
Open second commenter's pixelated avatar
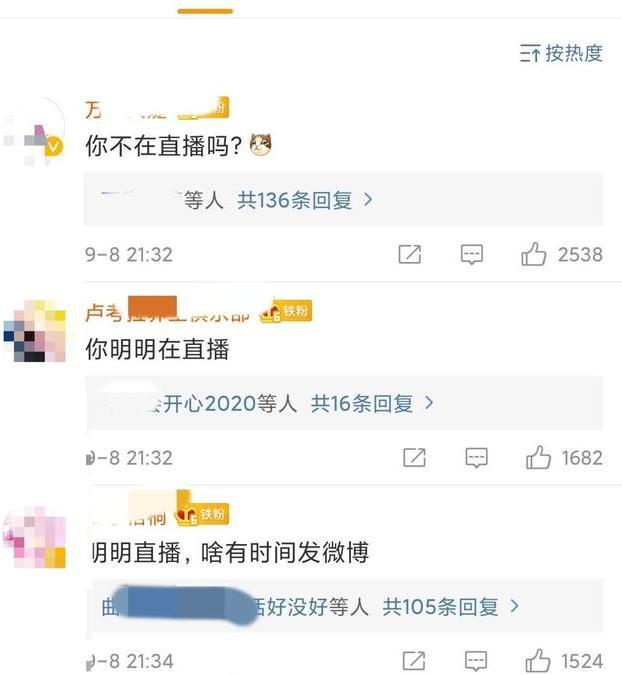(x=34, y=331)
